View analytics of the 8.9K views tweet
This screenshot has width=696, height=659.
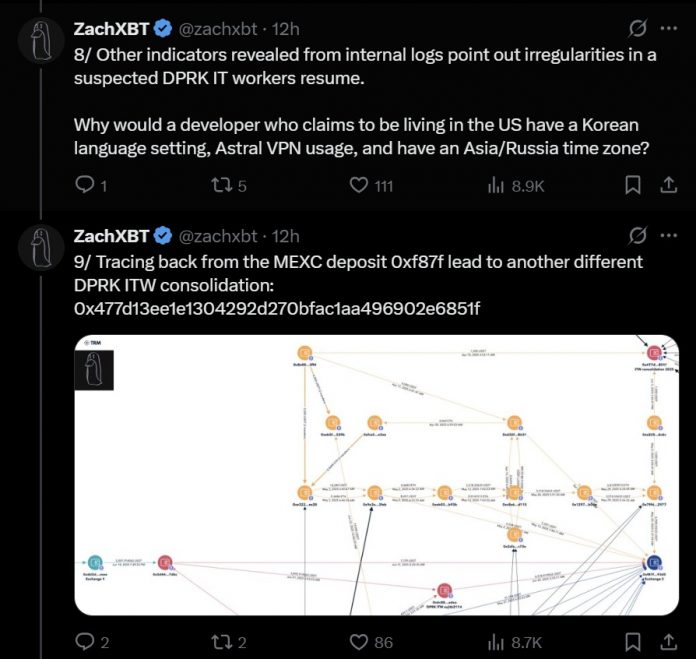[x=495, y=185]
